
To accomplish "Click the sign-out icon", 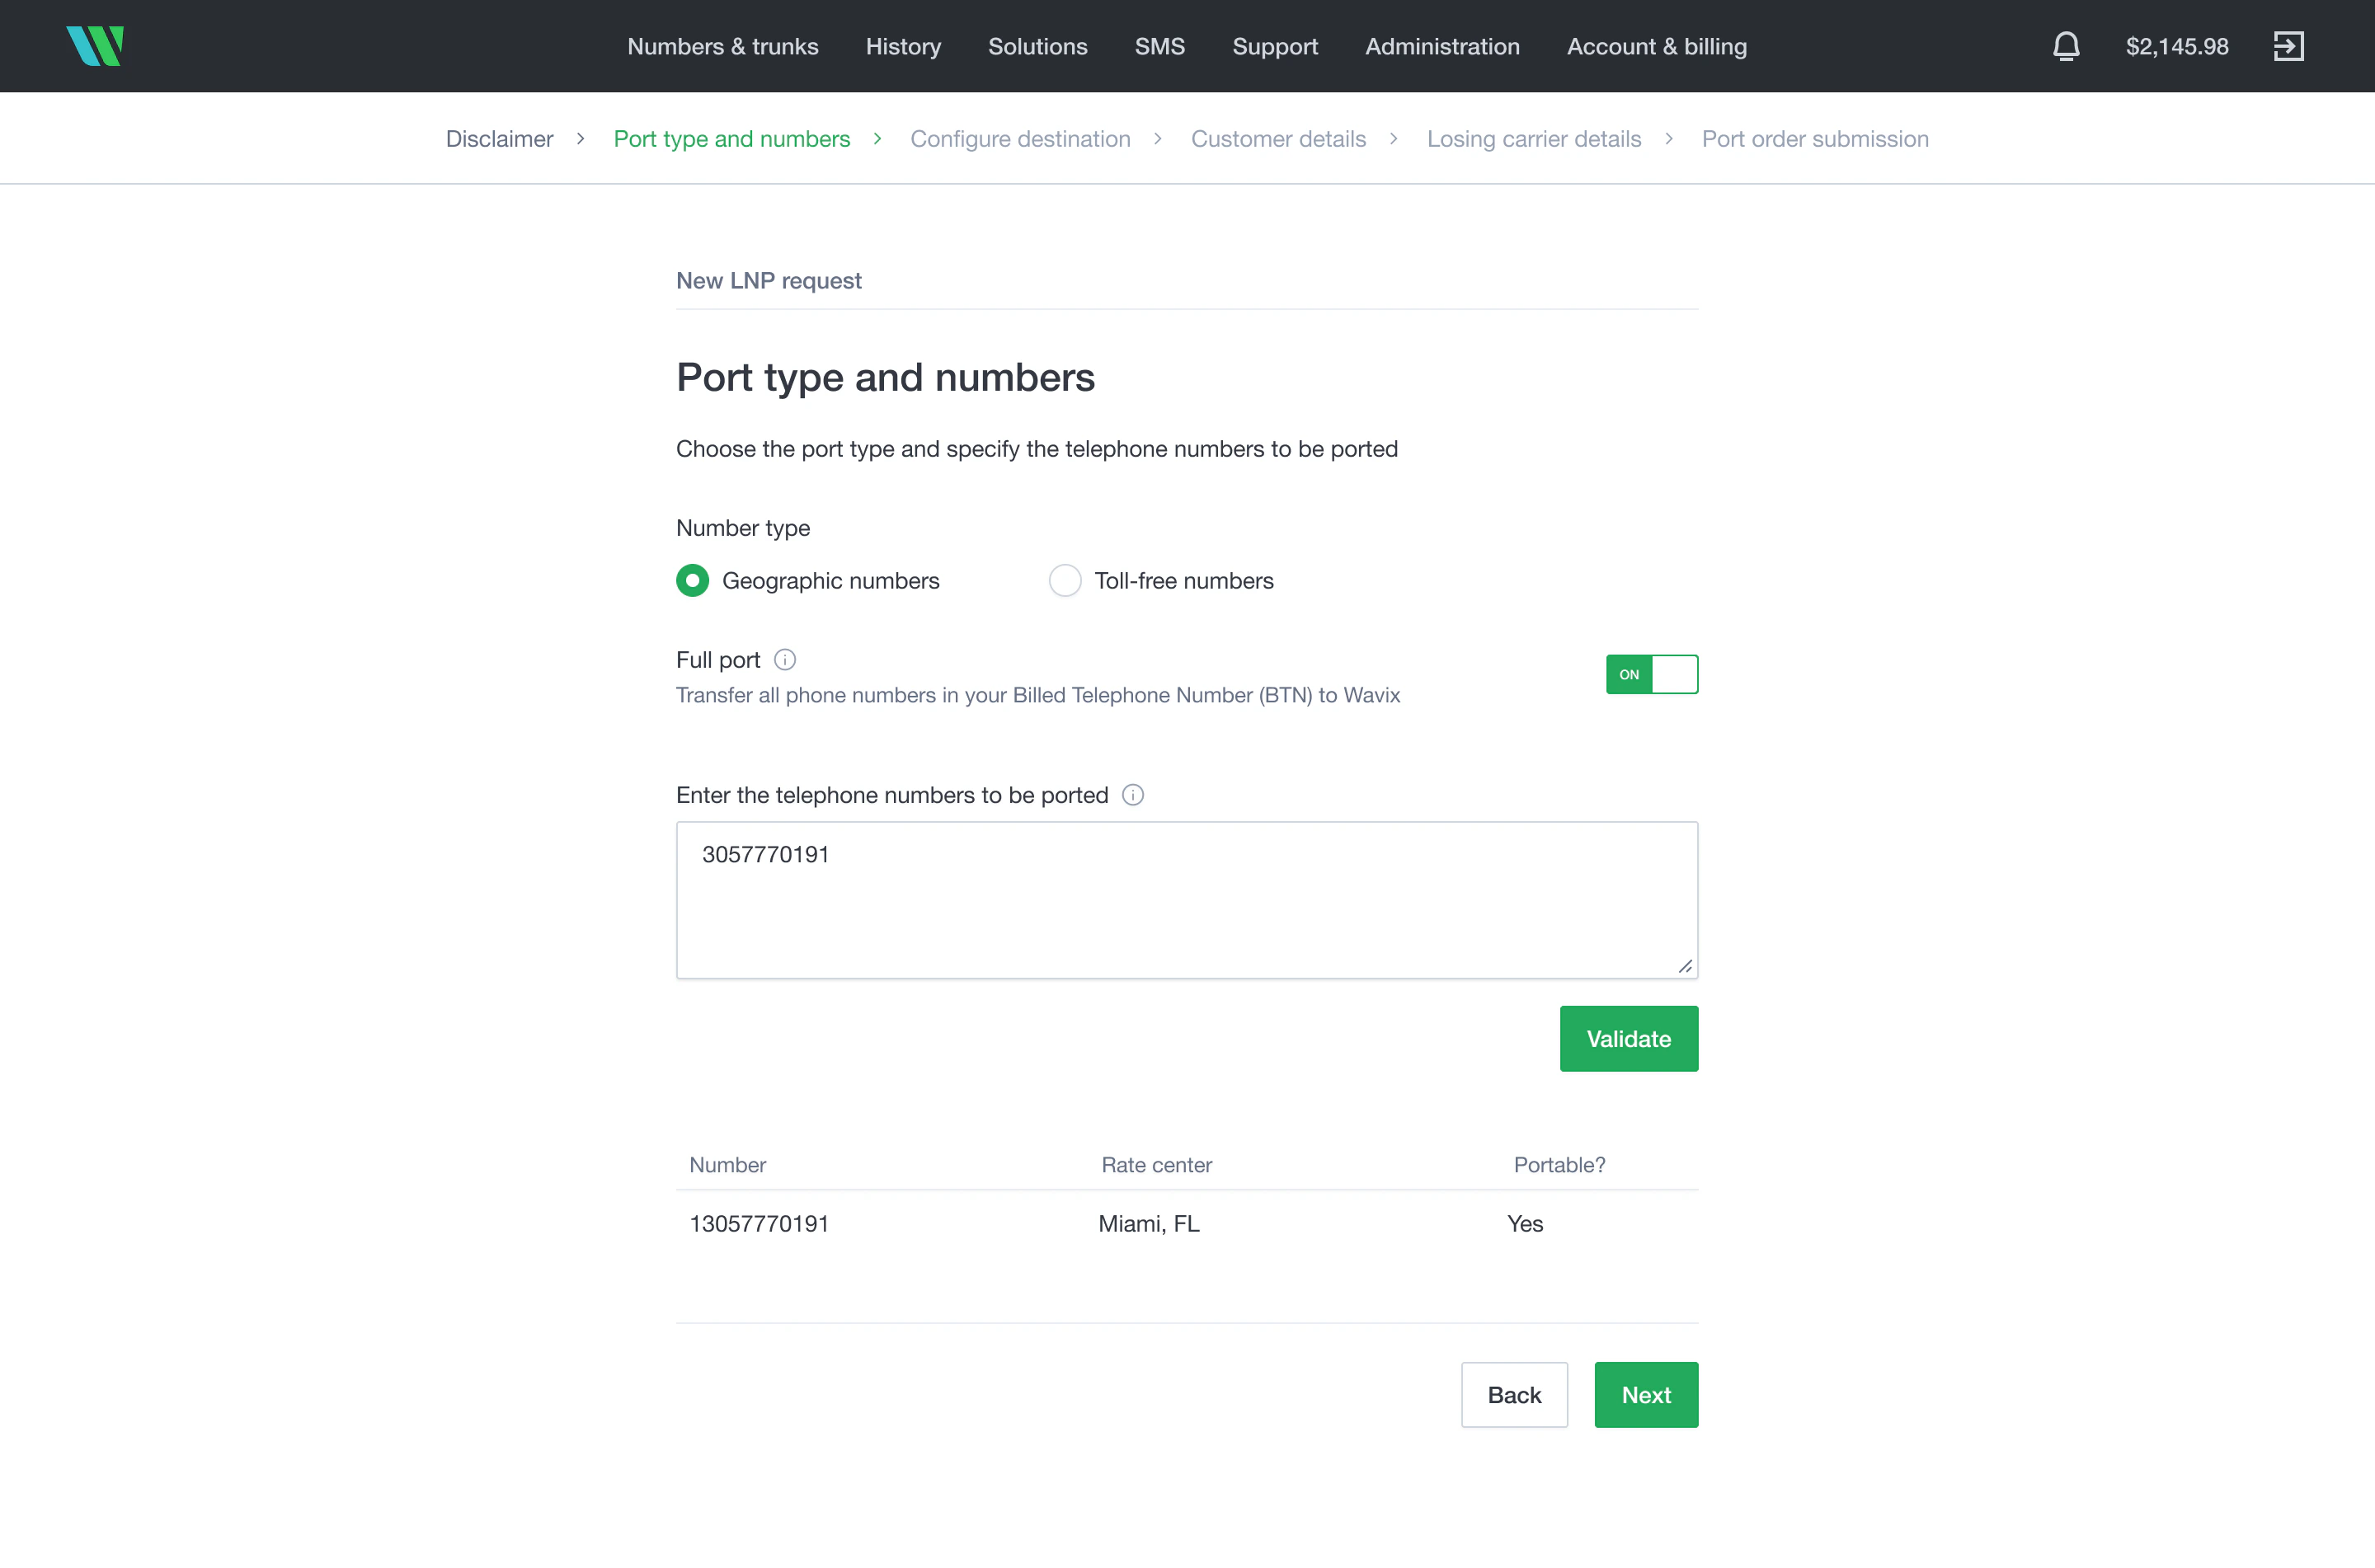I will pos(2289,46).
